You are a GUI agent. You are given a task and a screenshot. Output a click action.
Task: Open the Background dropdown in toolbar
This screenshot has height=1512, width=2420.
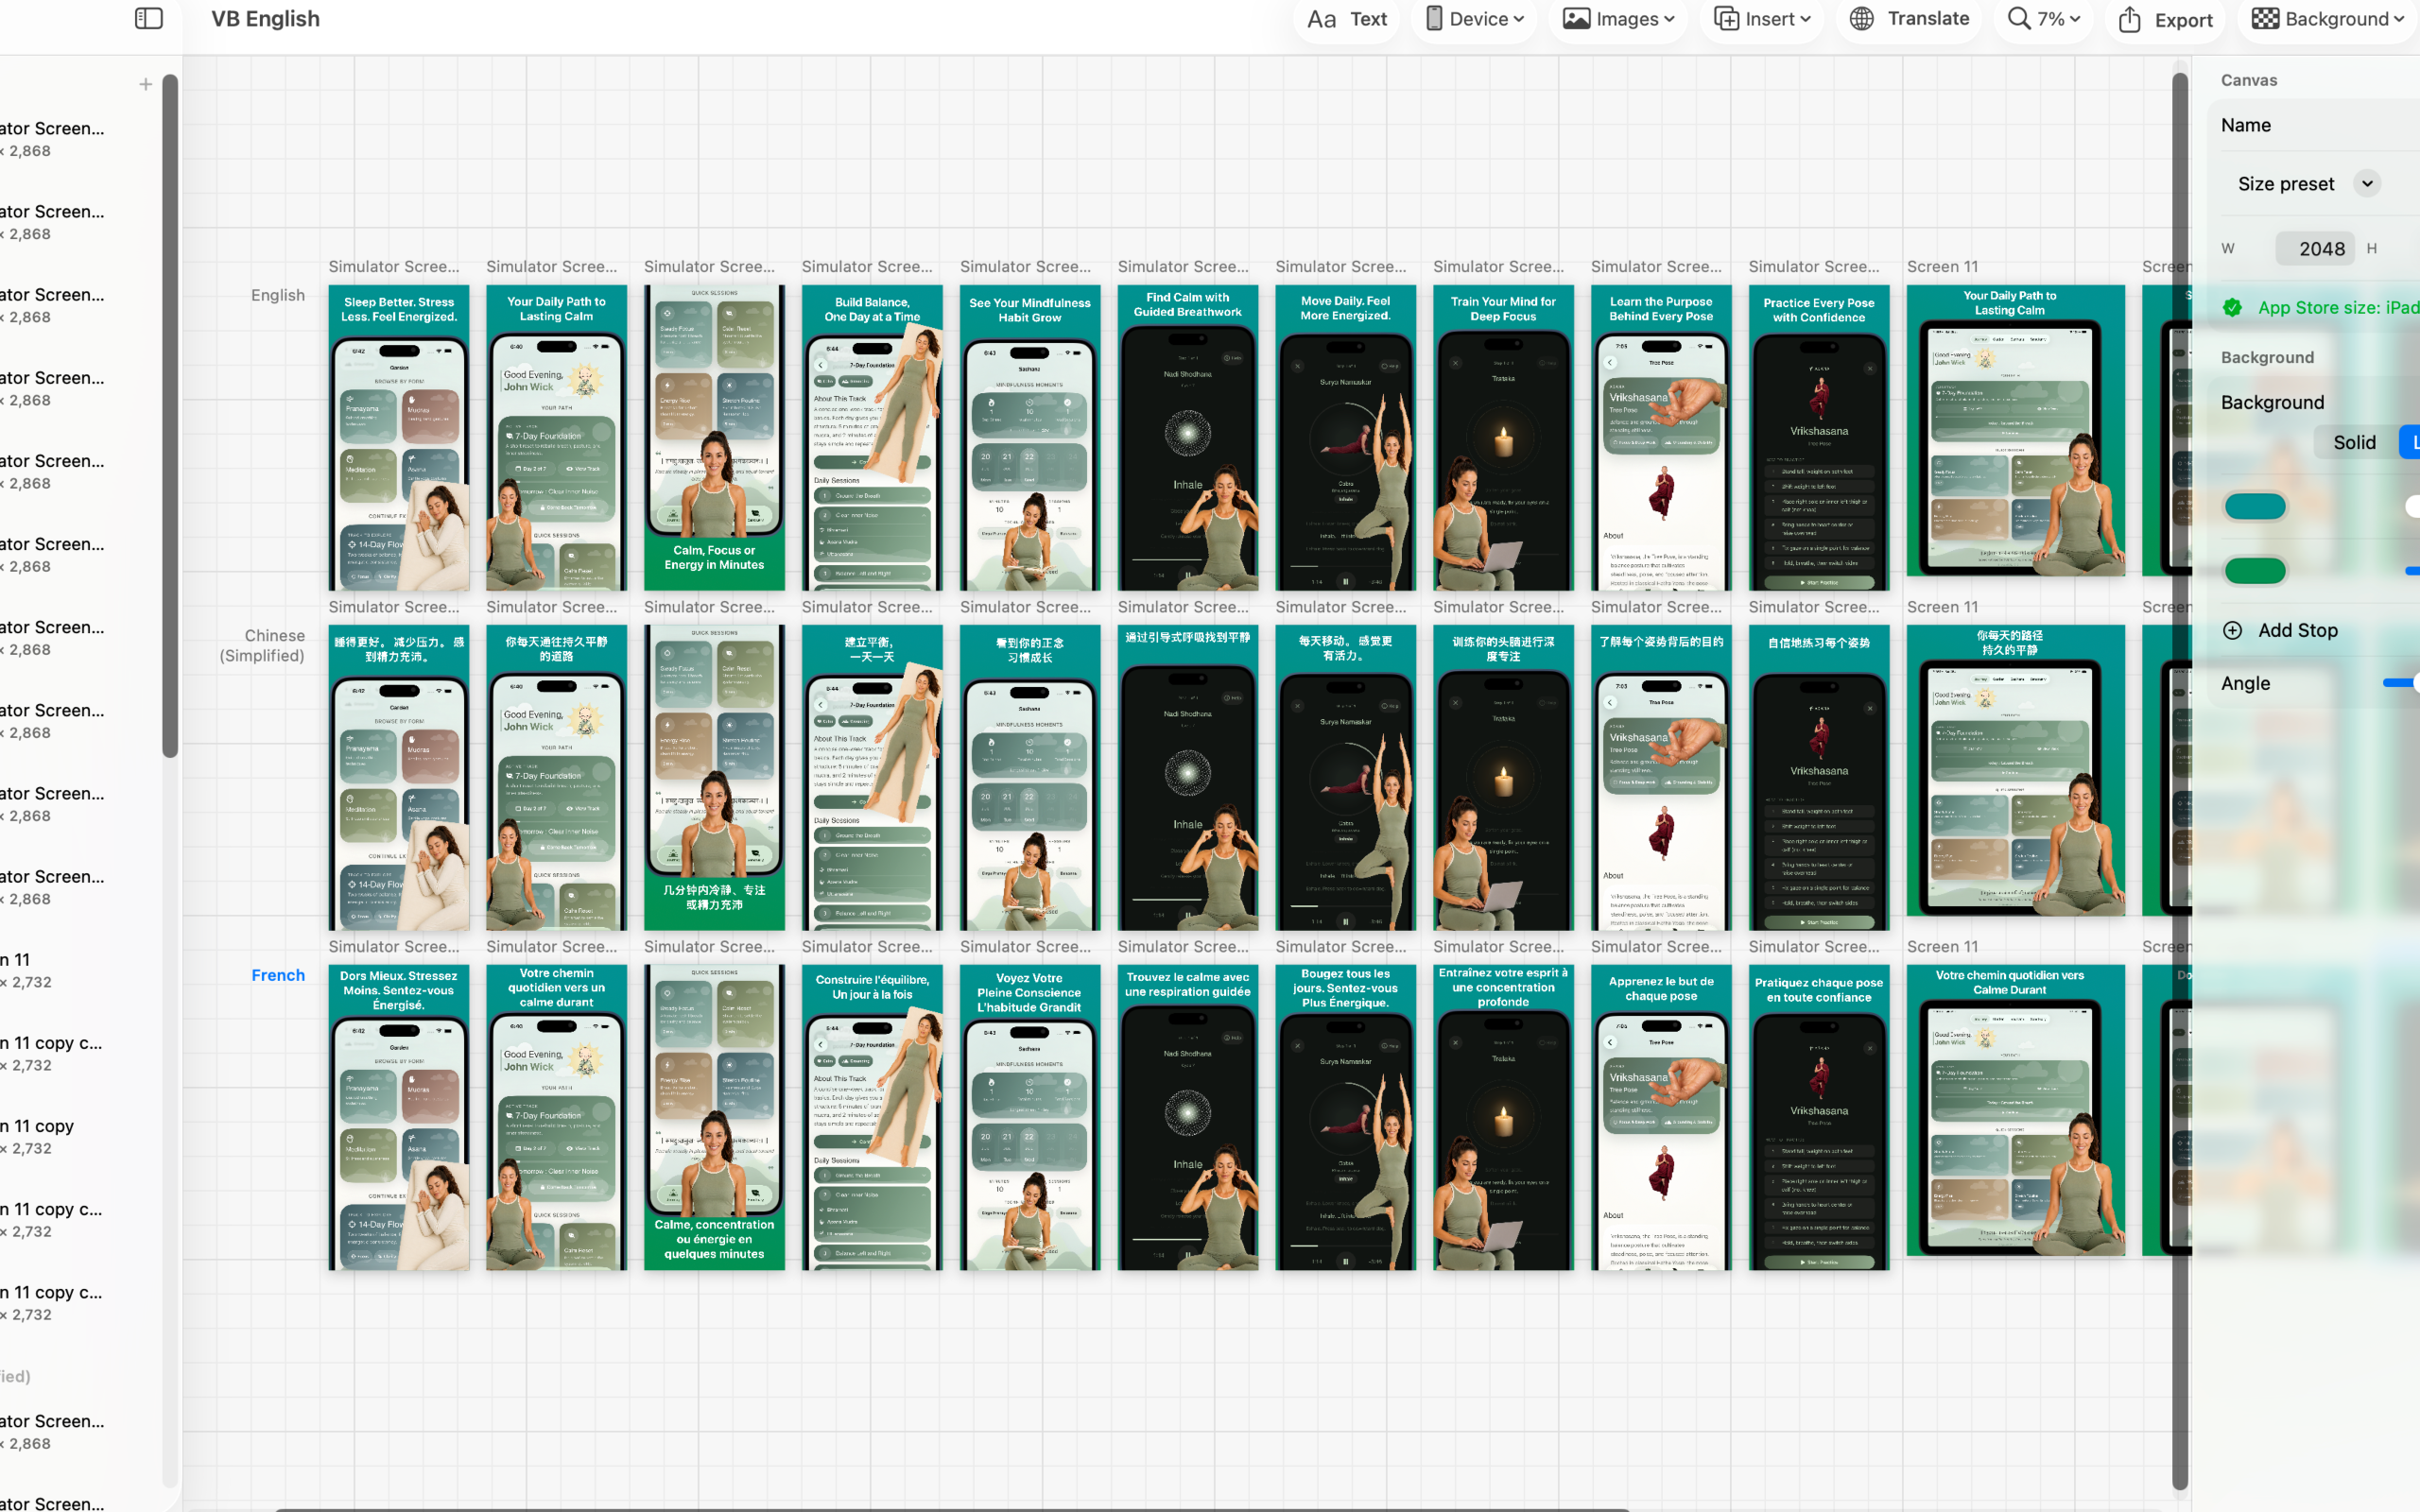pyautogui.click(x=2328, y=19)
